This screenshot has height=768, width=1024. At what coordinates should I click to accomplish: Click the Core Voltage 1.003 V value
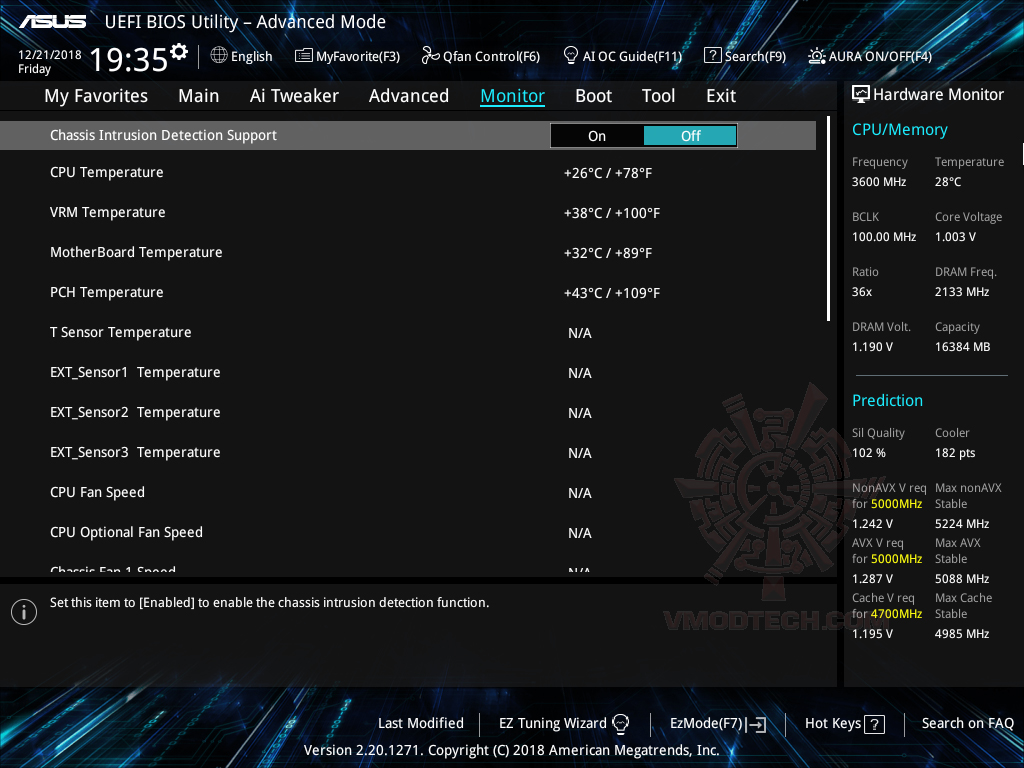coord(955,236)
